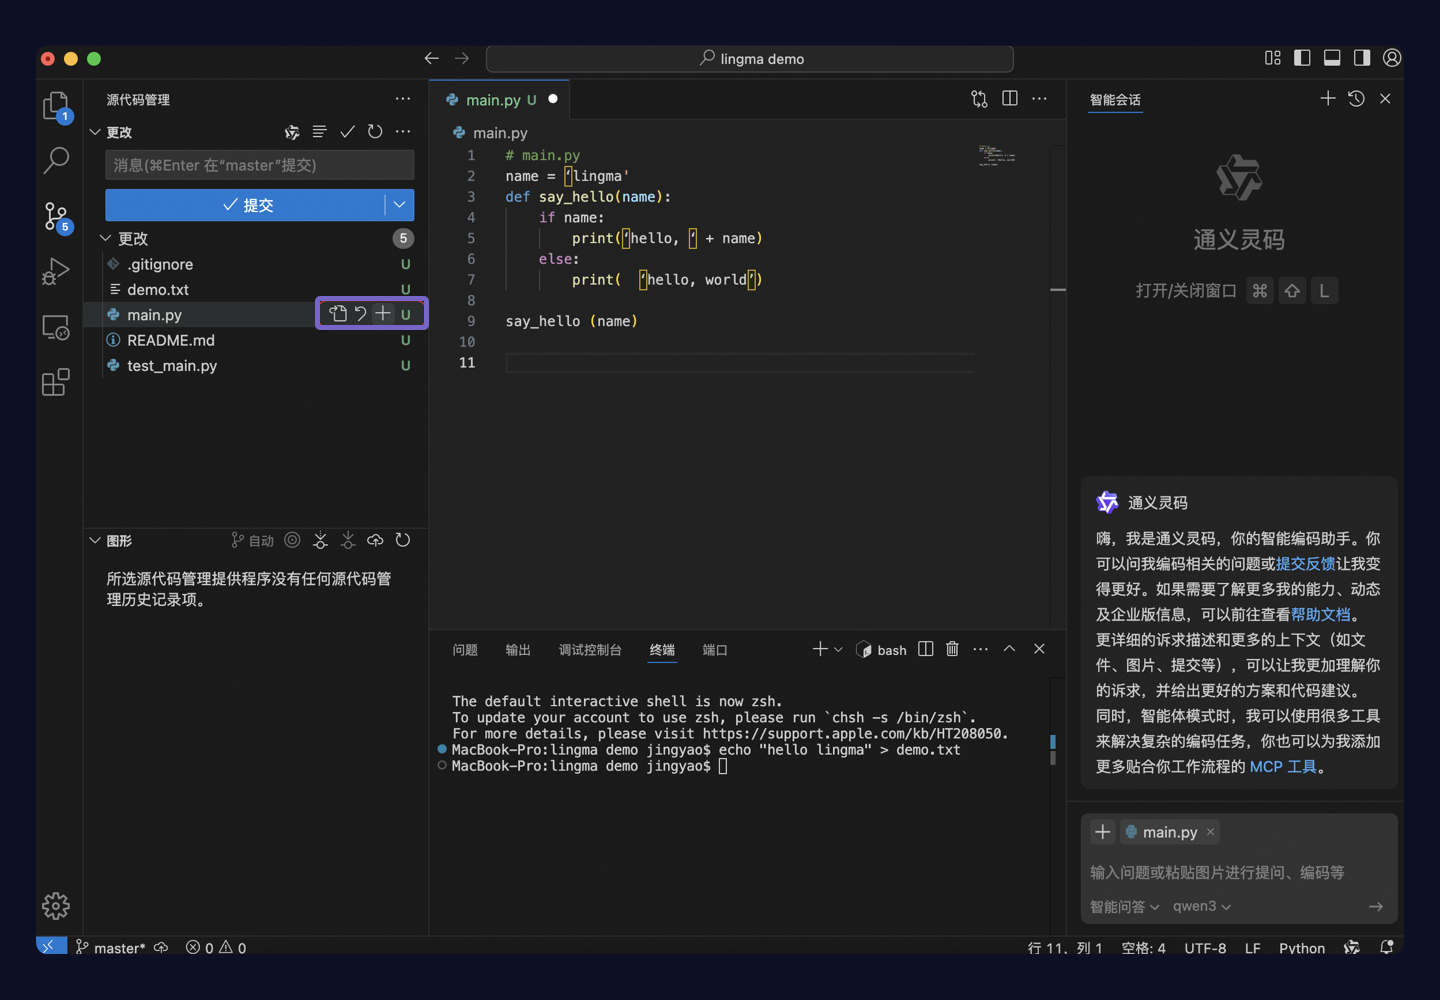Go to current history item target icon
The width and height of the screenshot is (1440, 1000).
[x=292, y=540]
